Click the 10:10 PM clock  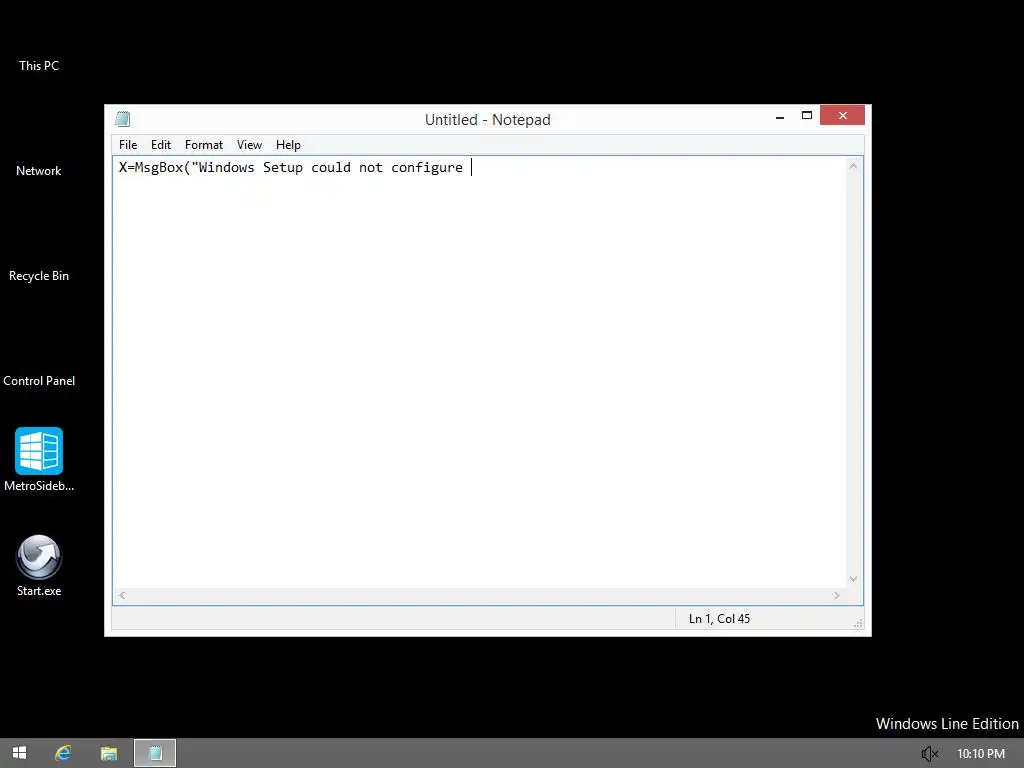(x=981, y=754)
